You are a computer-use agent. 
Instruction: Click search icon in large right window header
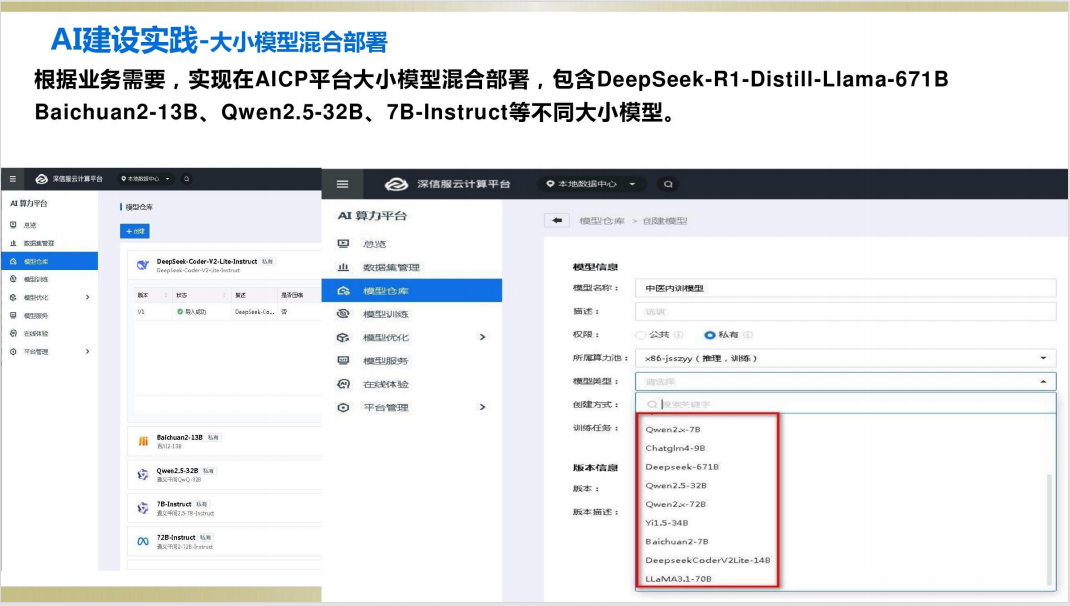[x=668, y=184]
